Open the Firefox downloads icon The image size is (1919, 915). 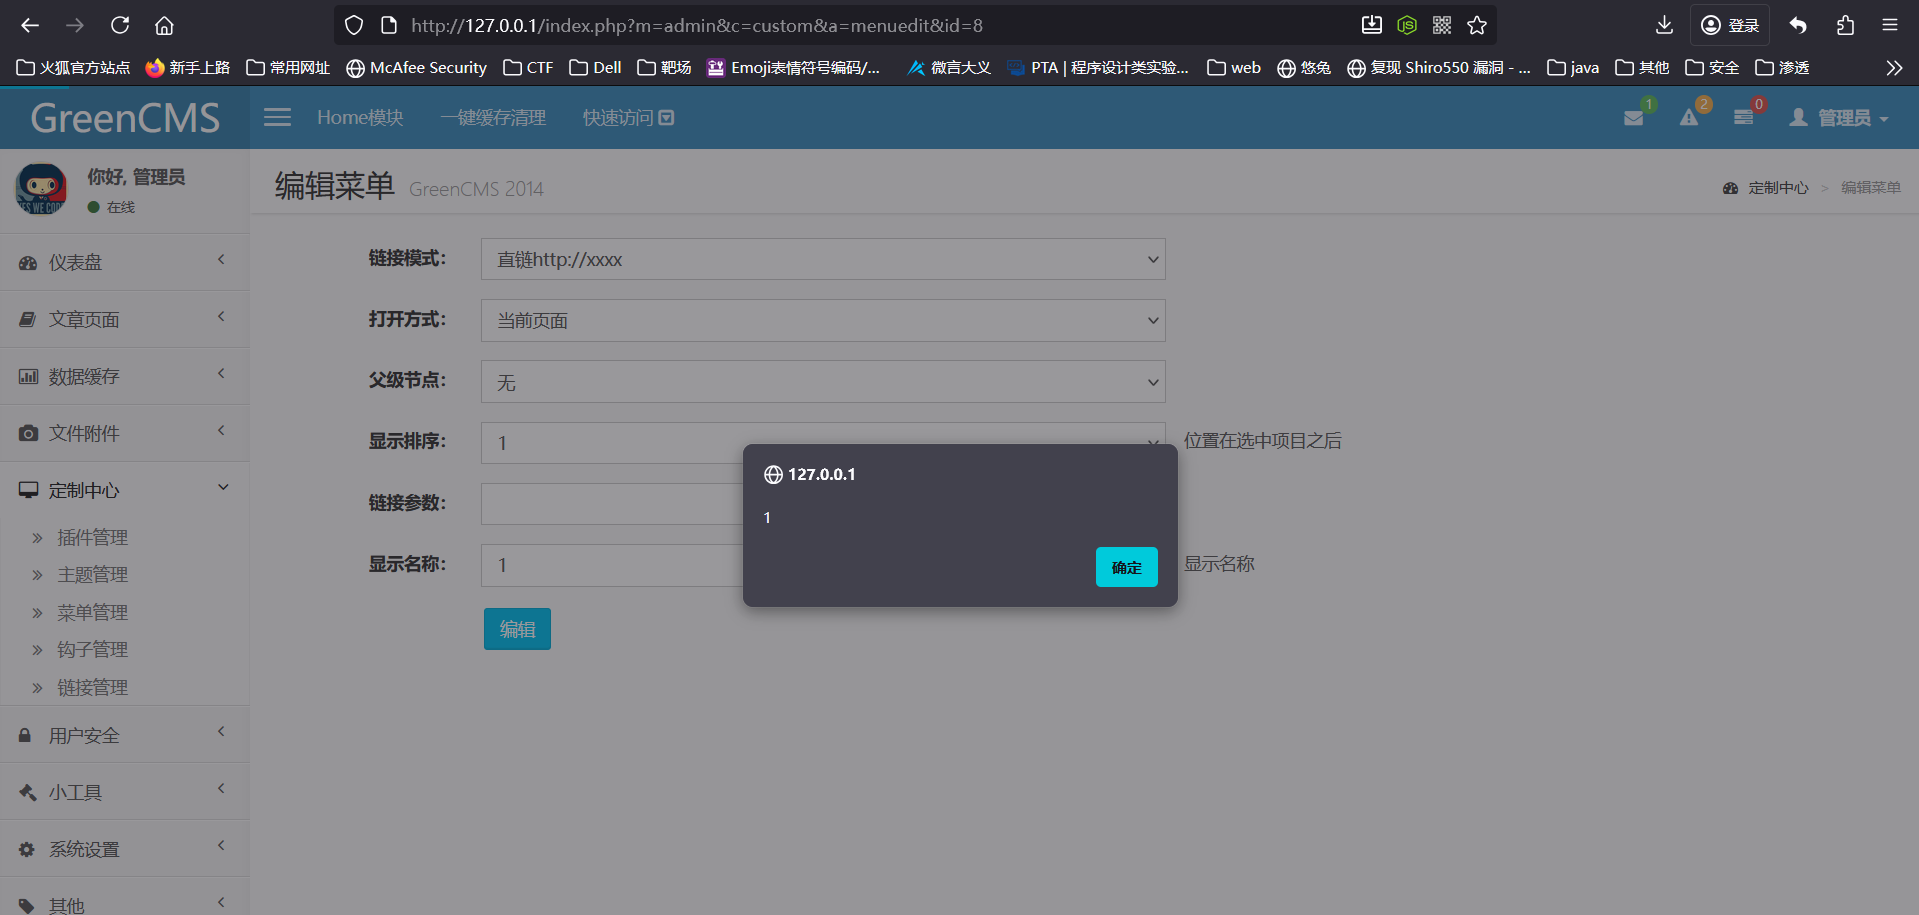coord(1664,26)
